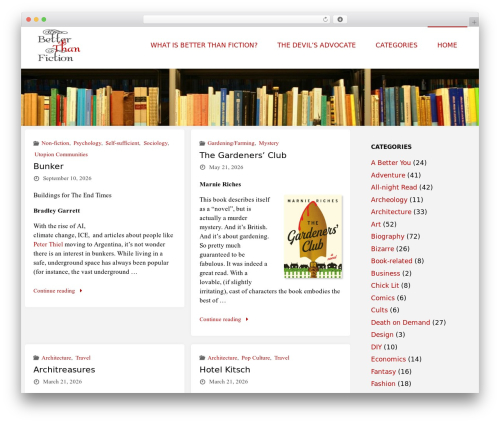Click the September 10, 2026 date

[x=67, y=179]
